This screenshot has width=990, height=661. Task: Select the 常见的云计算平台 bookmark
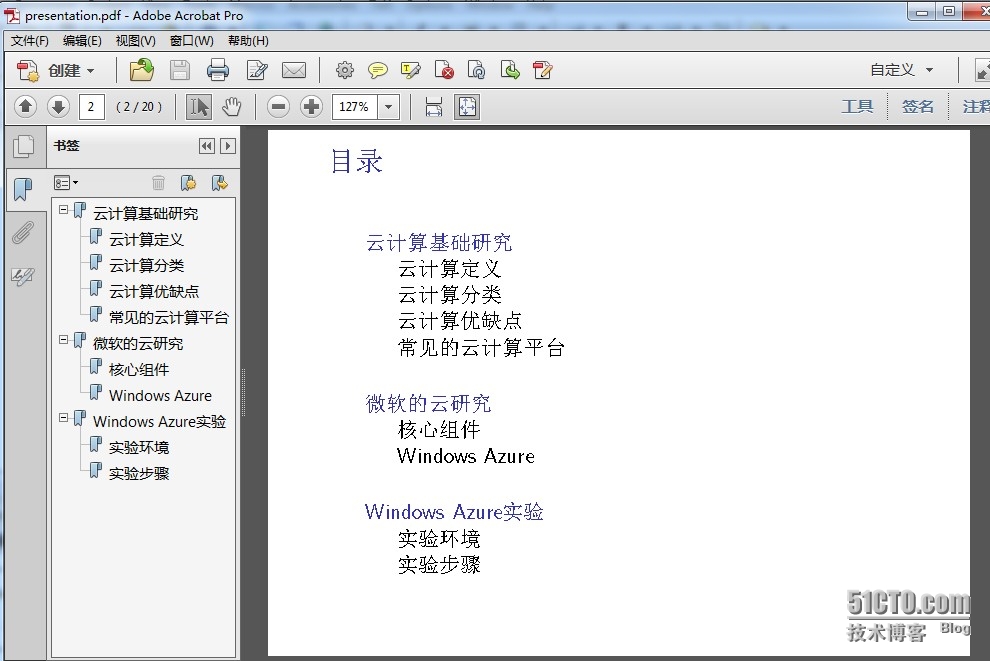pos(169,317)
